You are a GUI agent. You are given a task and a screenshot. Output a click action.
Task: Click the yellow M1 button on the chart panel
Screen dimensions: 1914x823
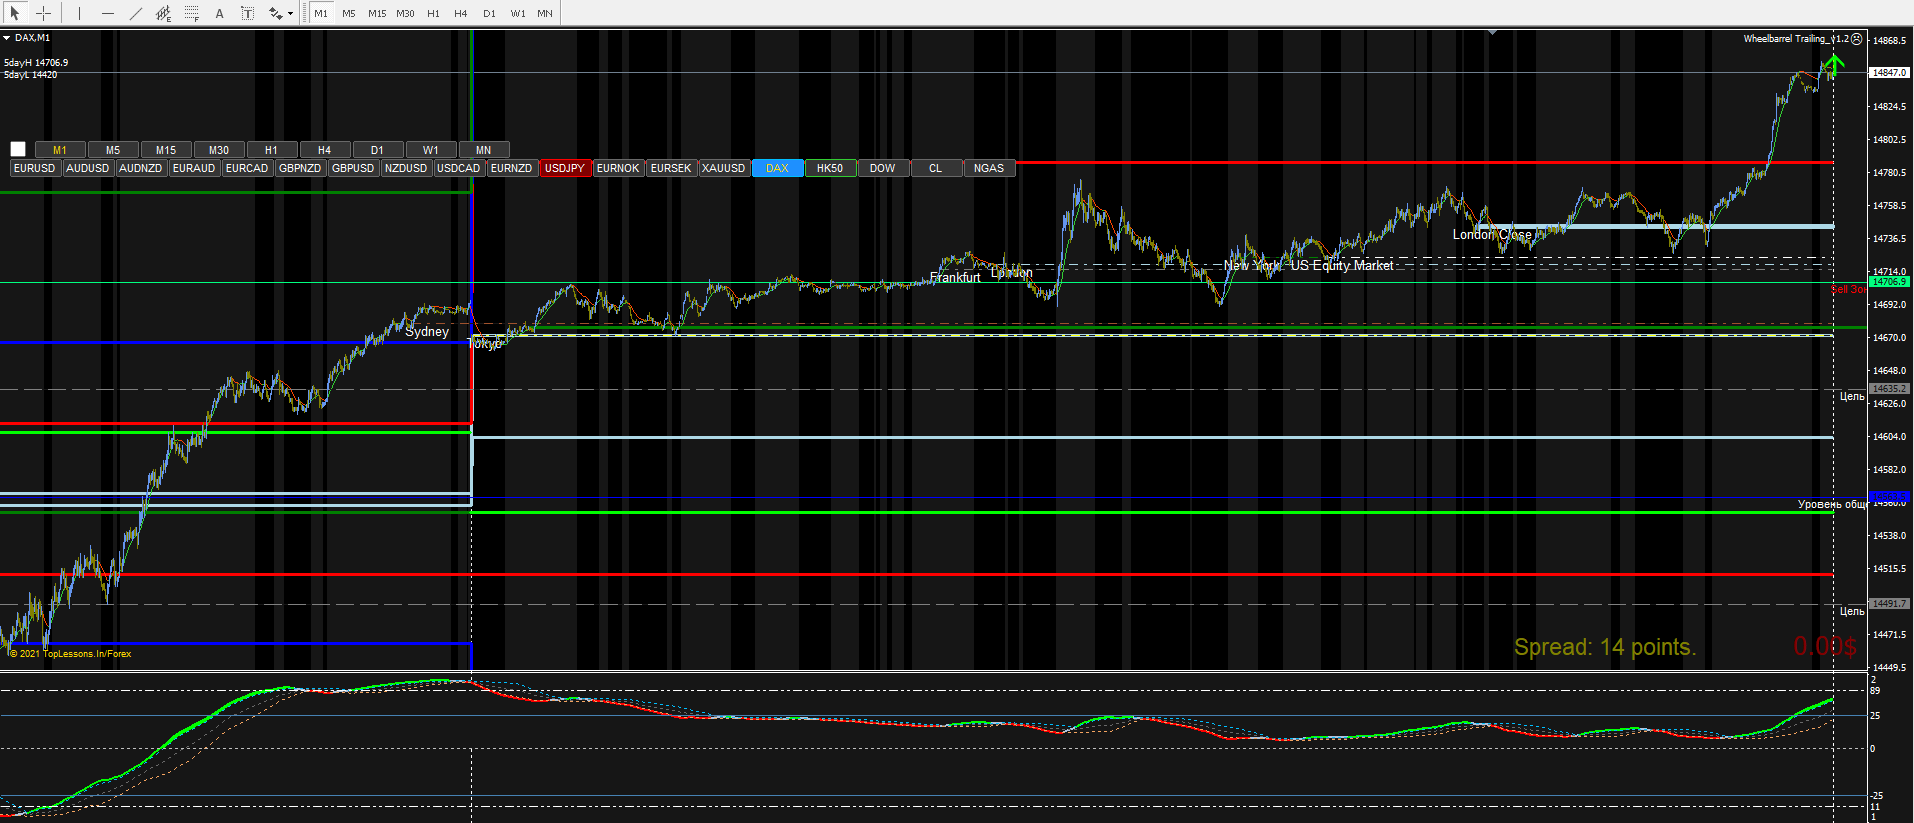point(60,150)
